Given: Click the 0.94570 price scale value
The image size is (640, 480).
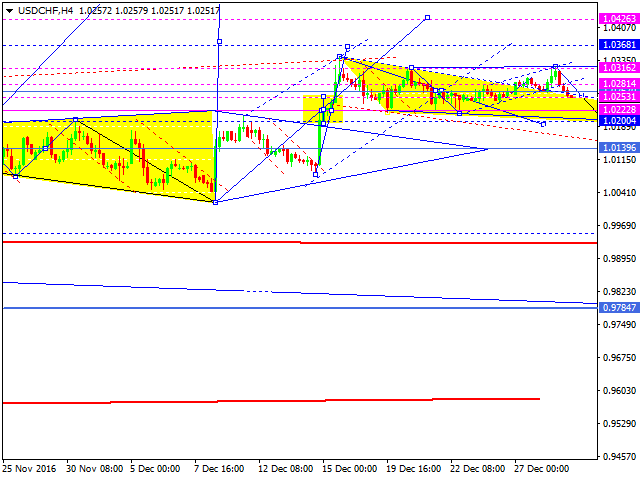Looking at the screenshot, I should coord(620,457).
